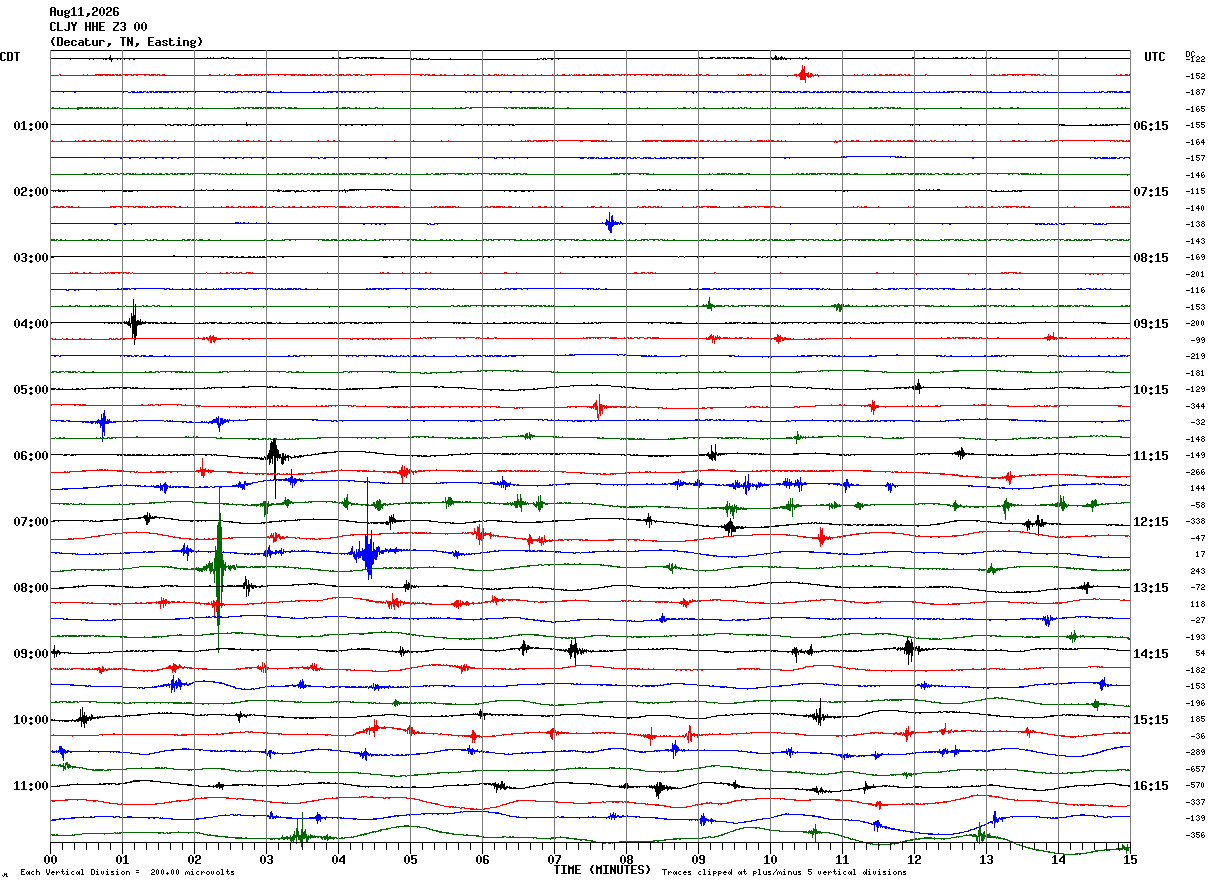
Task: Click the location label (Decatur, TN, Easting)
Action: (126, 42)
